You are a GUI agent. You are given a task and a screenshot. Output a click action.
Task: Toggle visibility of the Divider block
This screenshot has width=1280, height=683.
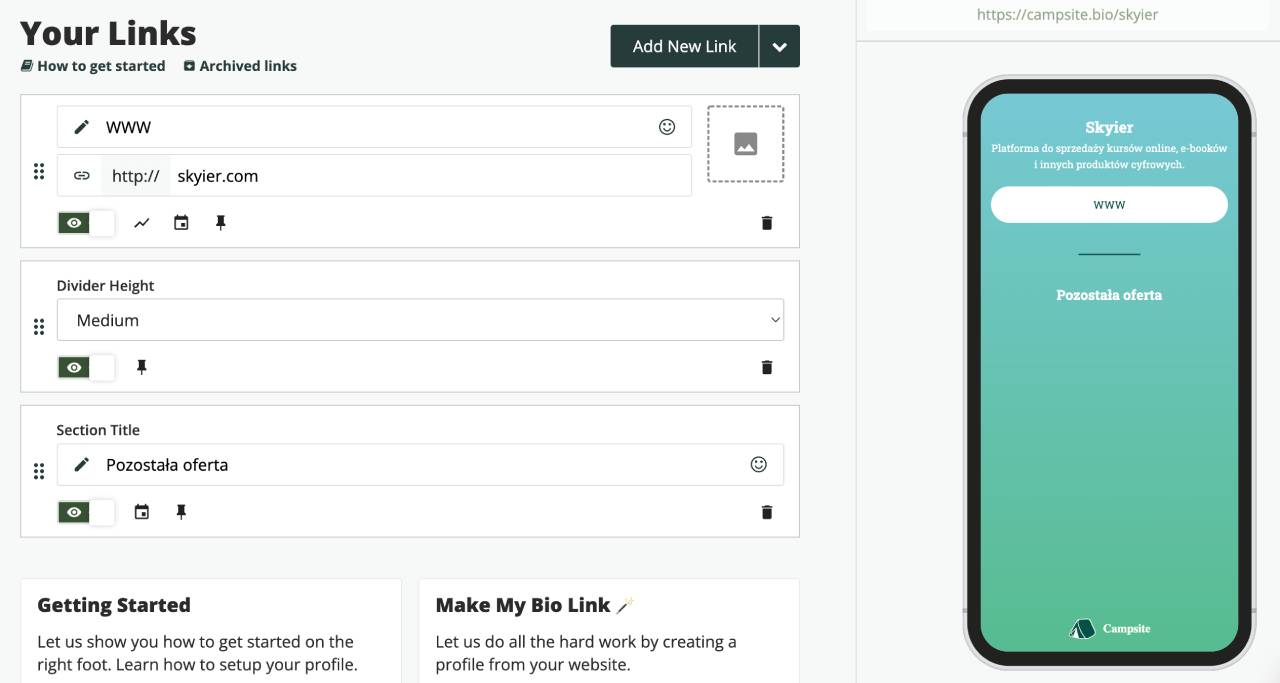[86, 367]
